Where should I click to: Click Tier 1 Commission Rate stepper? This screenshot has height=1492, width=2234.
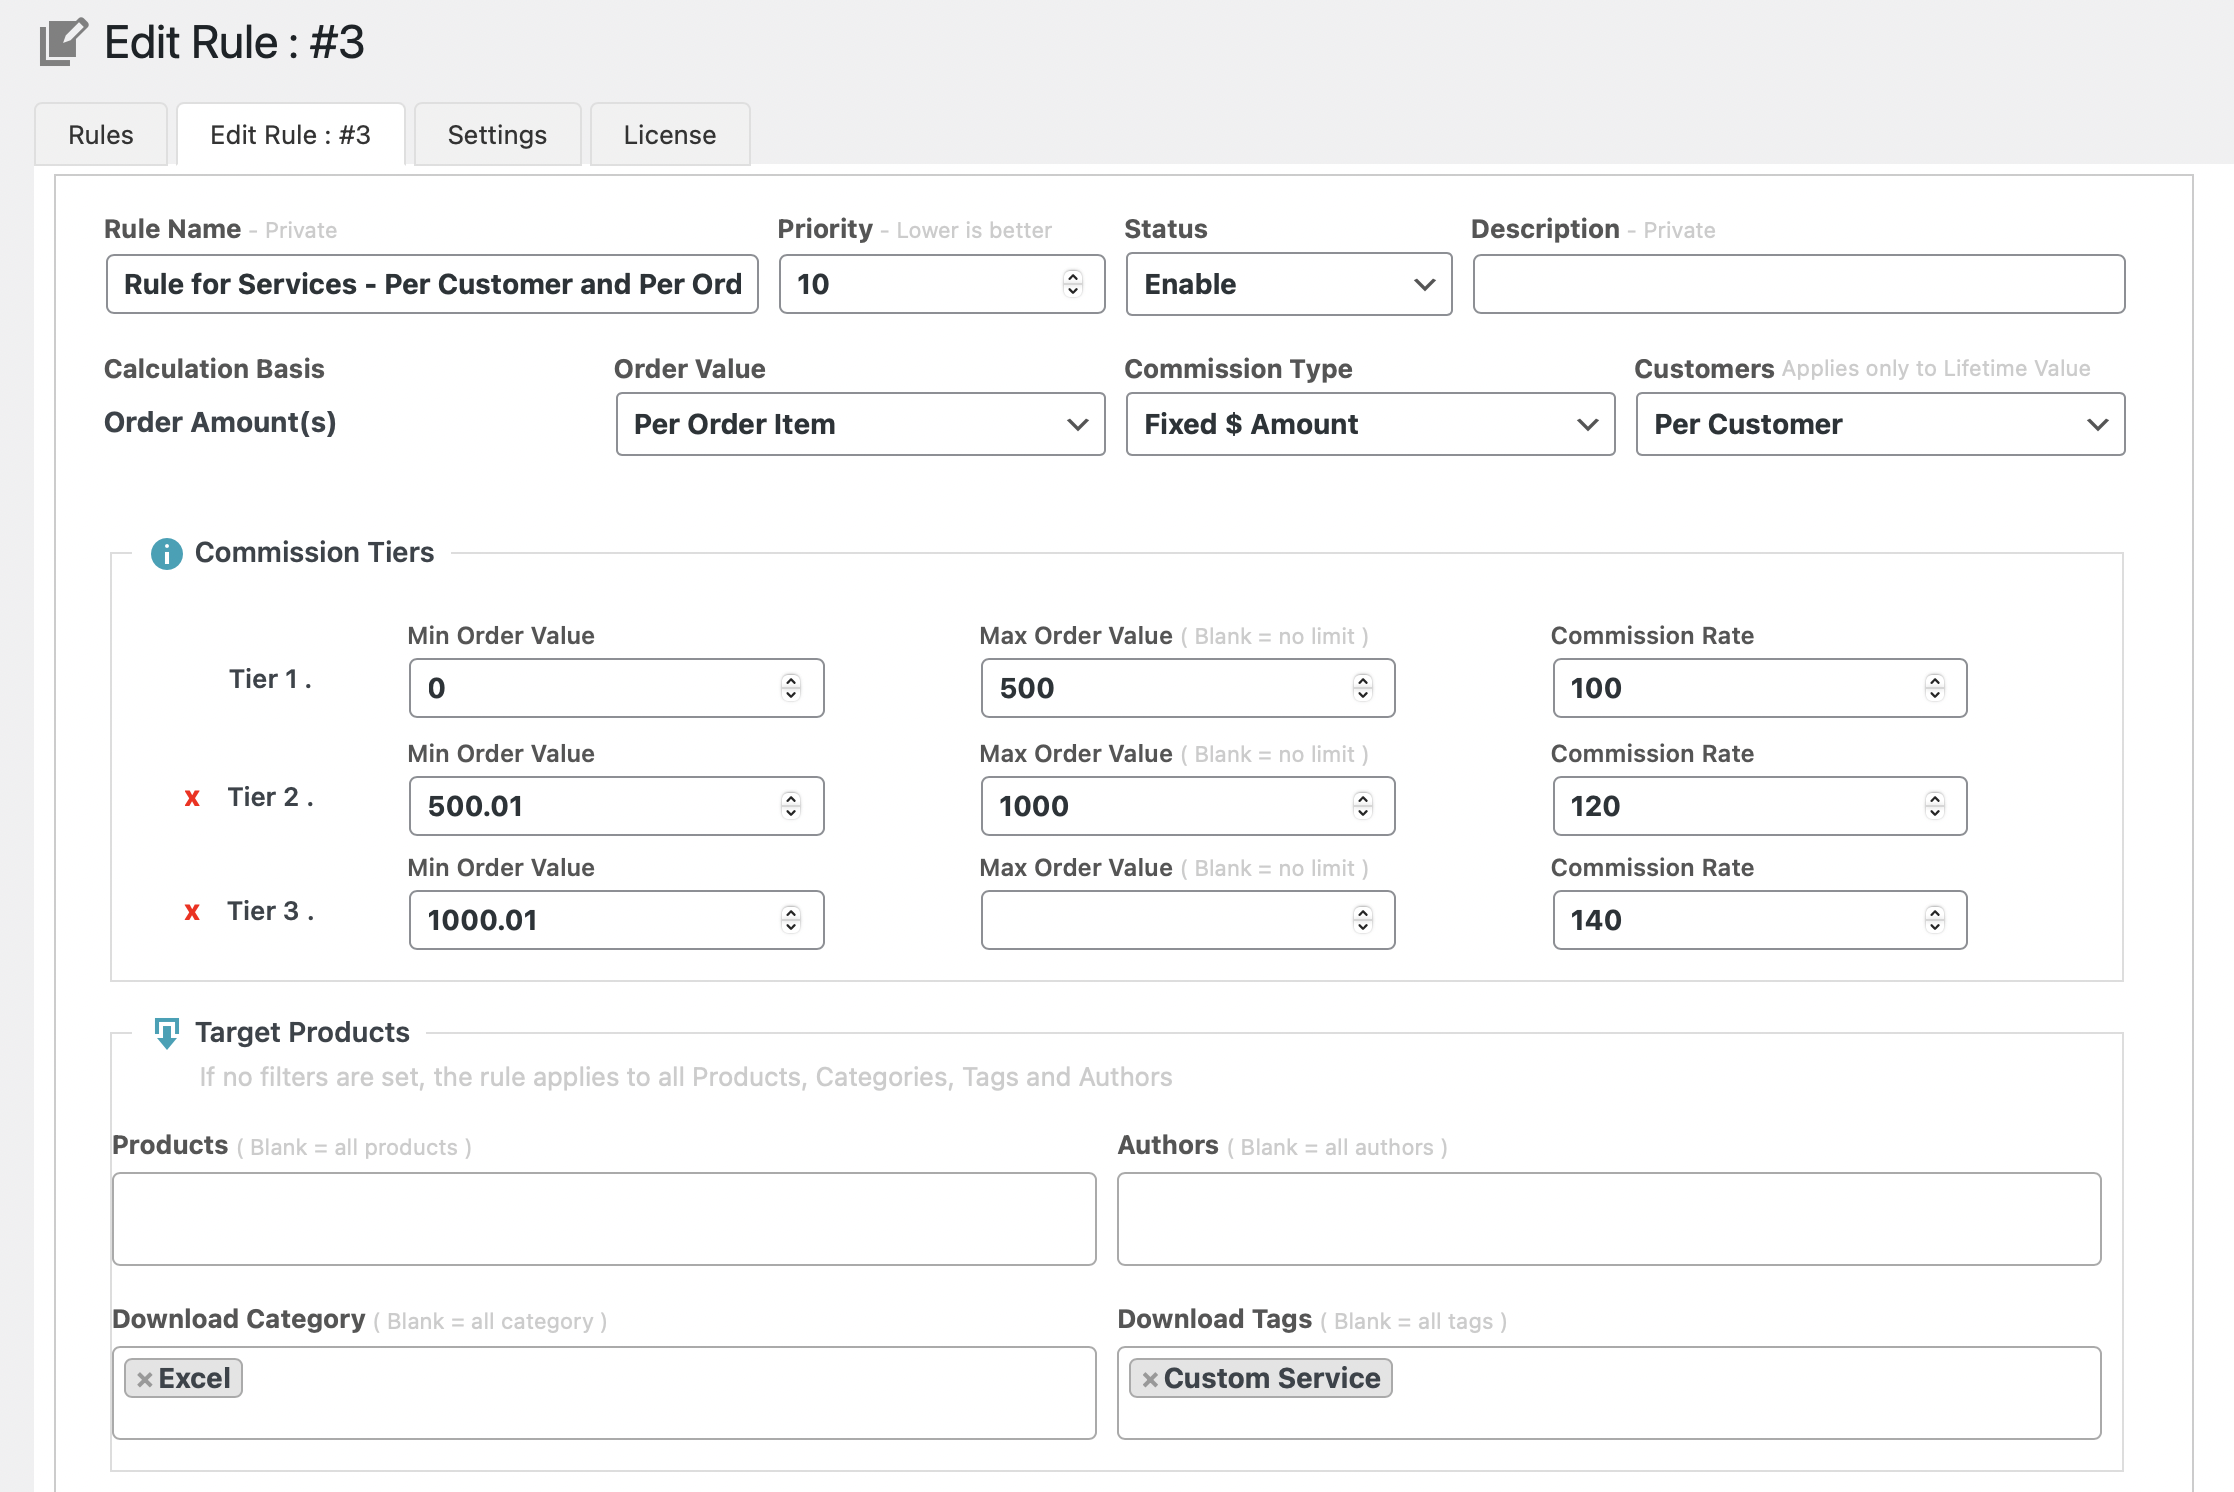coord(1935,688)
